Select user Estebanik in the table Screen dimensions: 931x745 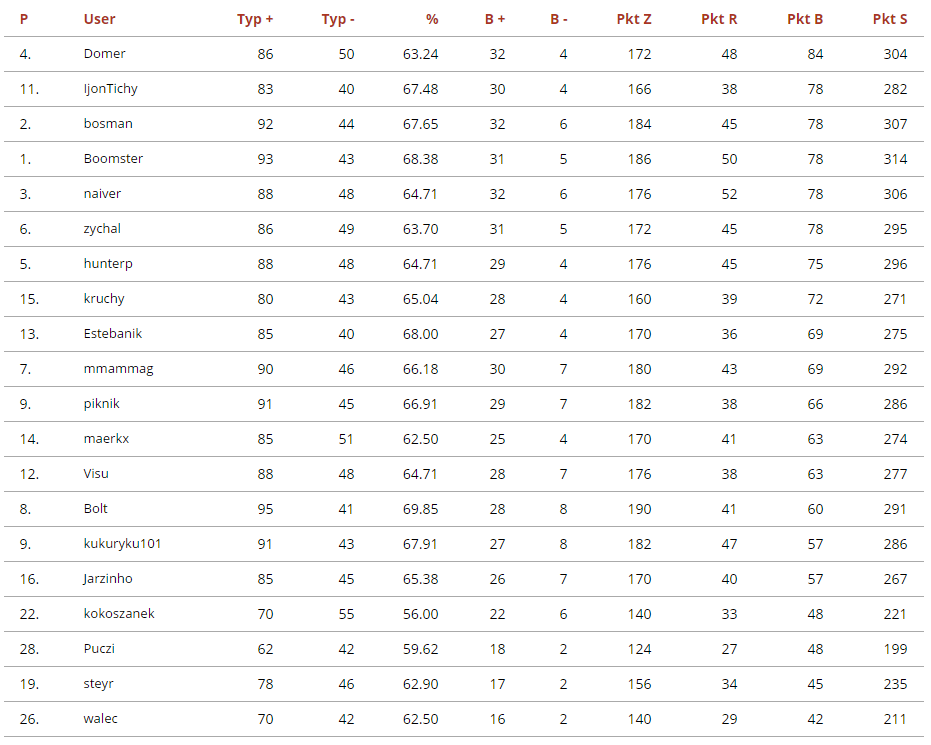115,334
